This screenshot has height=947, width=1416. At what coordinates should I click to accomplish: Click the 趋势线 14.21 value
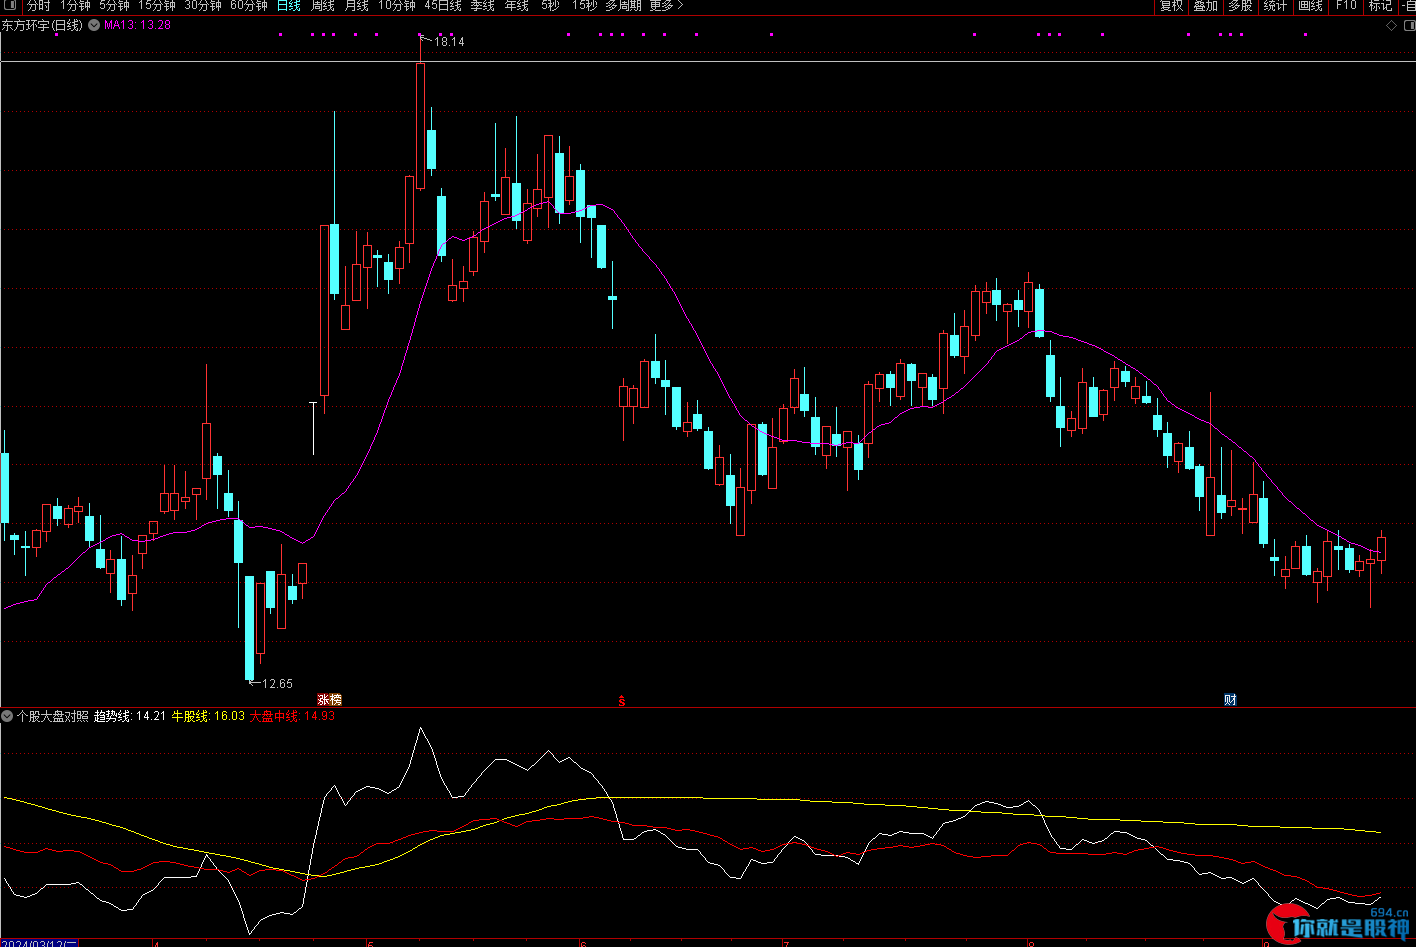(x=130, y=716)
